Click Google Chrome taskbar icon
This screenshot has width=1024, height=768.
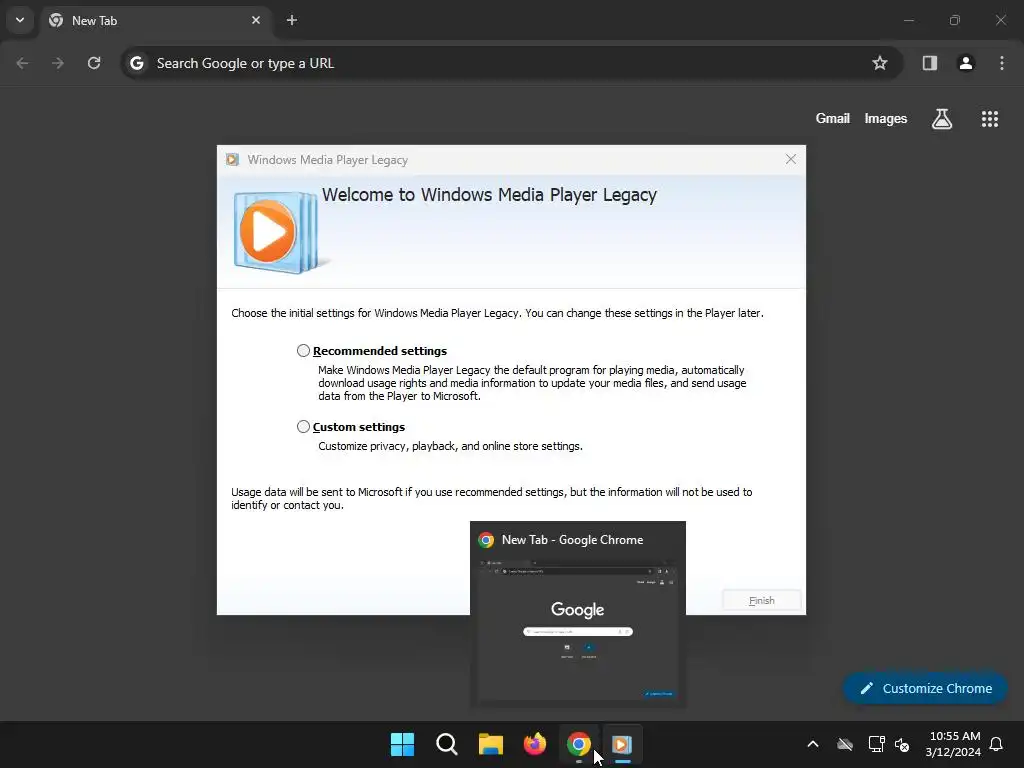pos(579,744)
